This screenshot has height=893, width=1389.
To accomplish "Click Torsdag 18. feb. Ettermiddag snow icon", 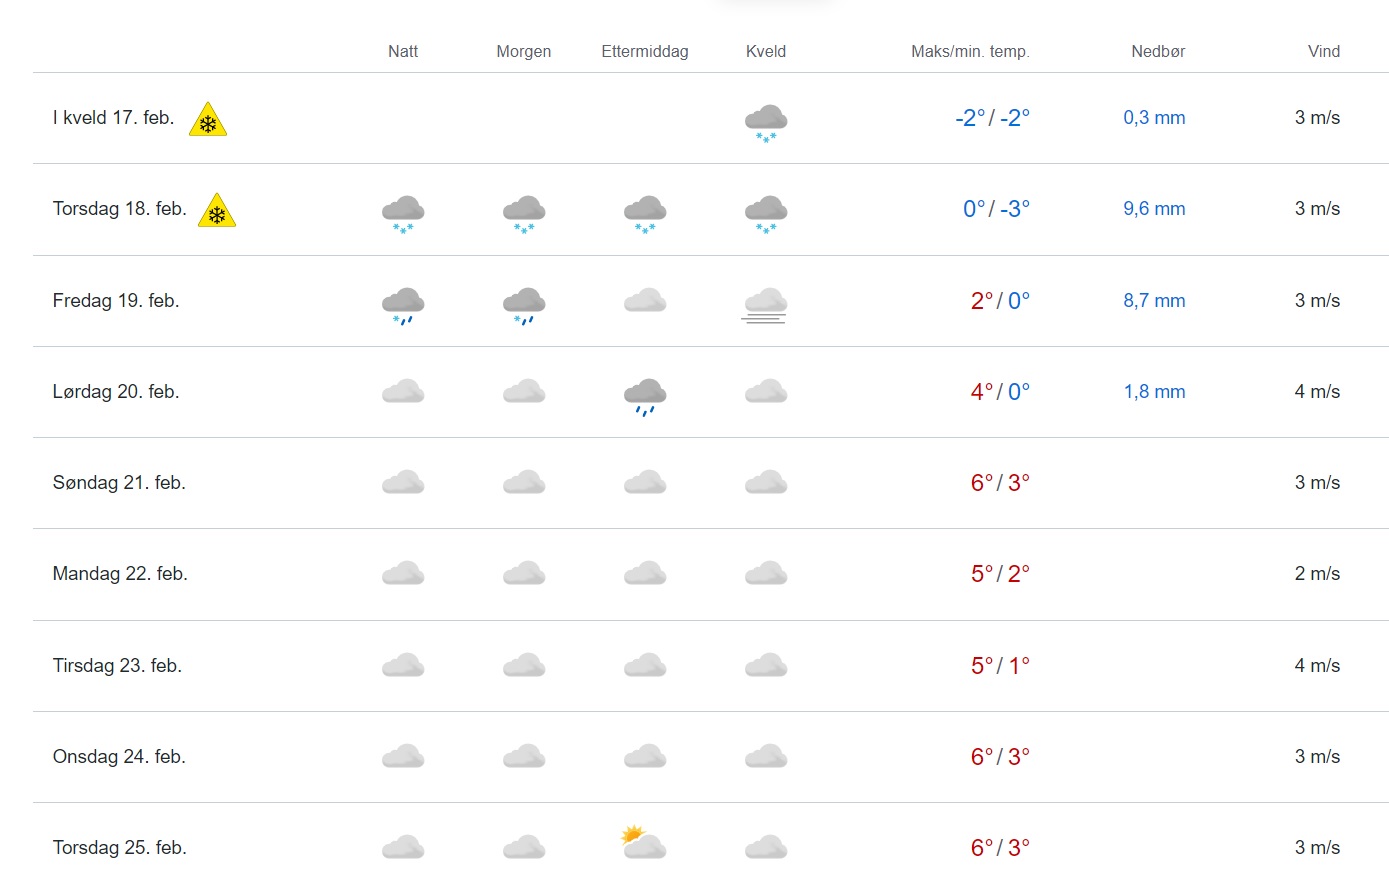I will [645, 214].
